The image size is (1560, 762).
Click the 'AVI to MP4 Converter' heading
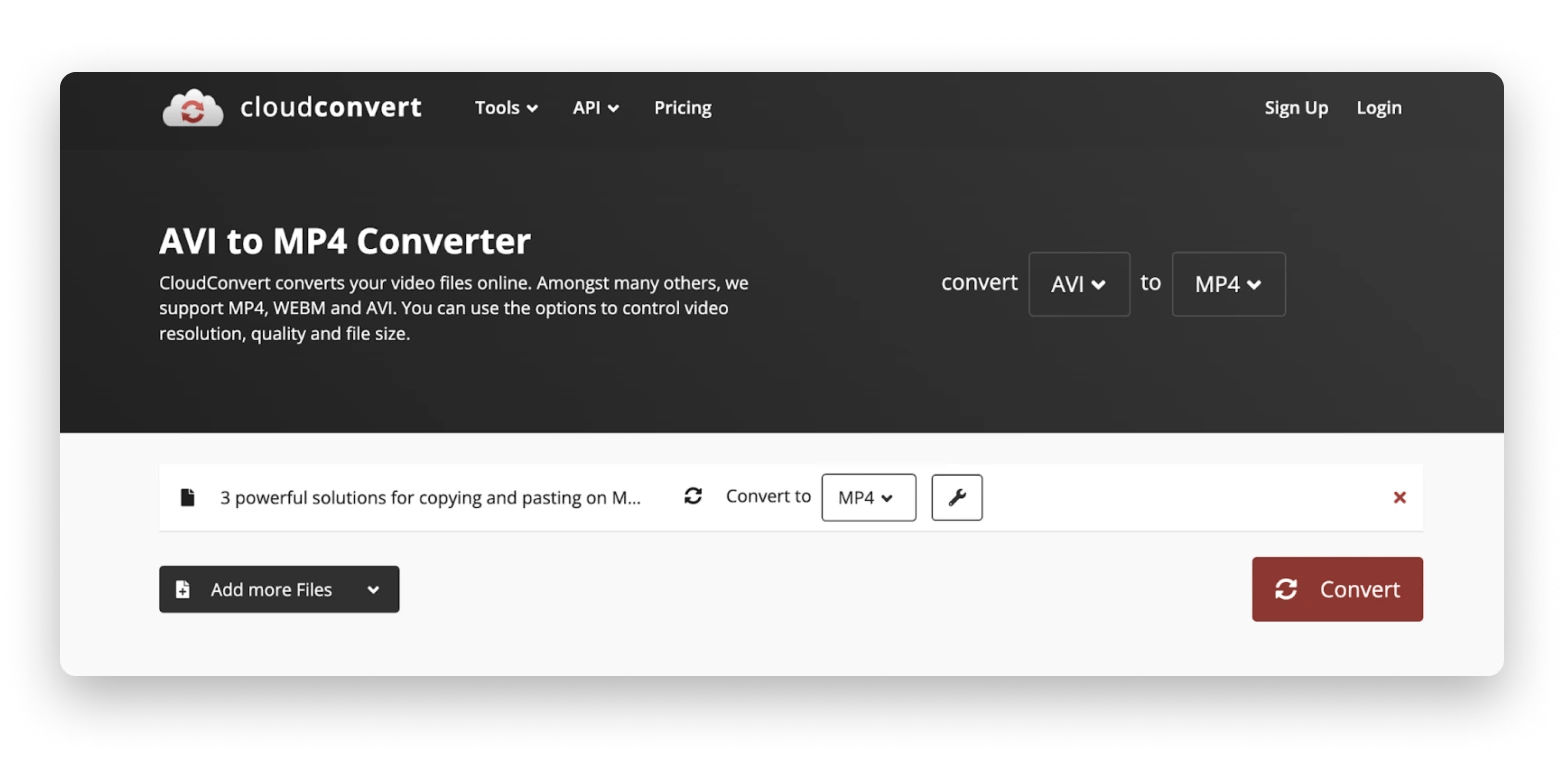point(345,241)
